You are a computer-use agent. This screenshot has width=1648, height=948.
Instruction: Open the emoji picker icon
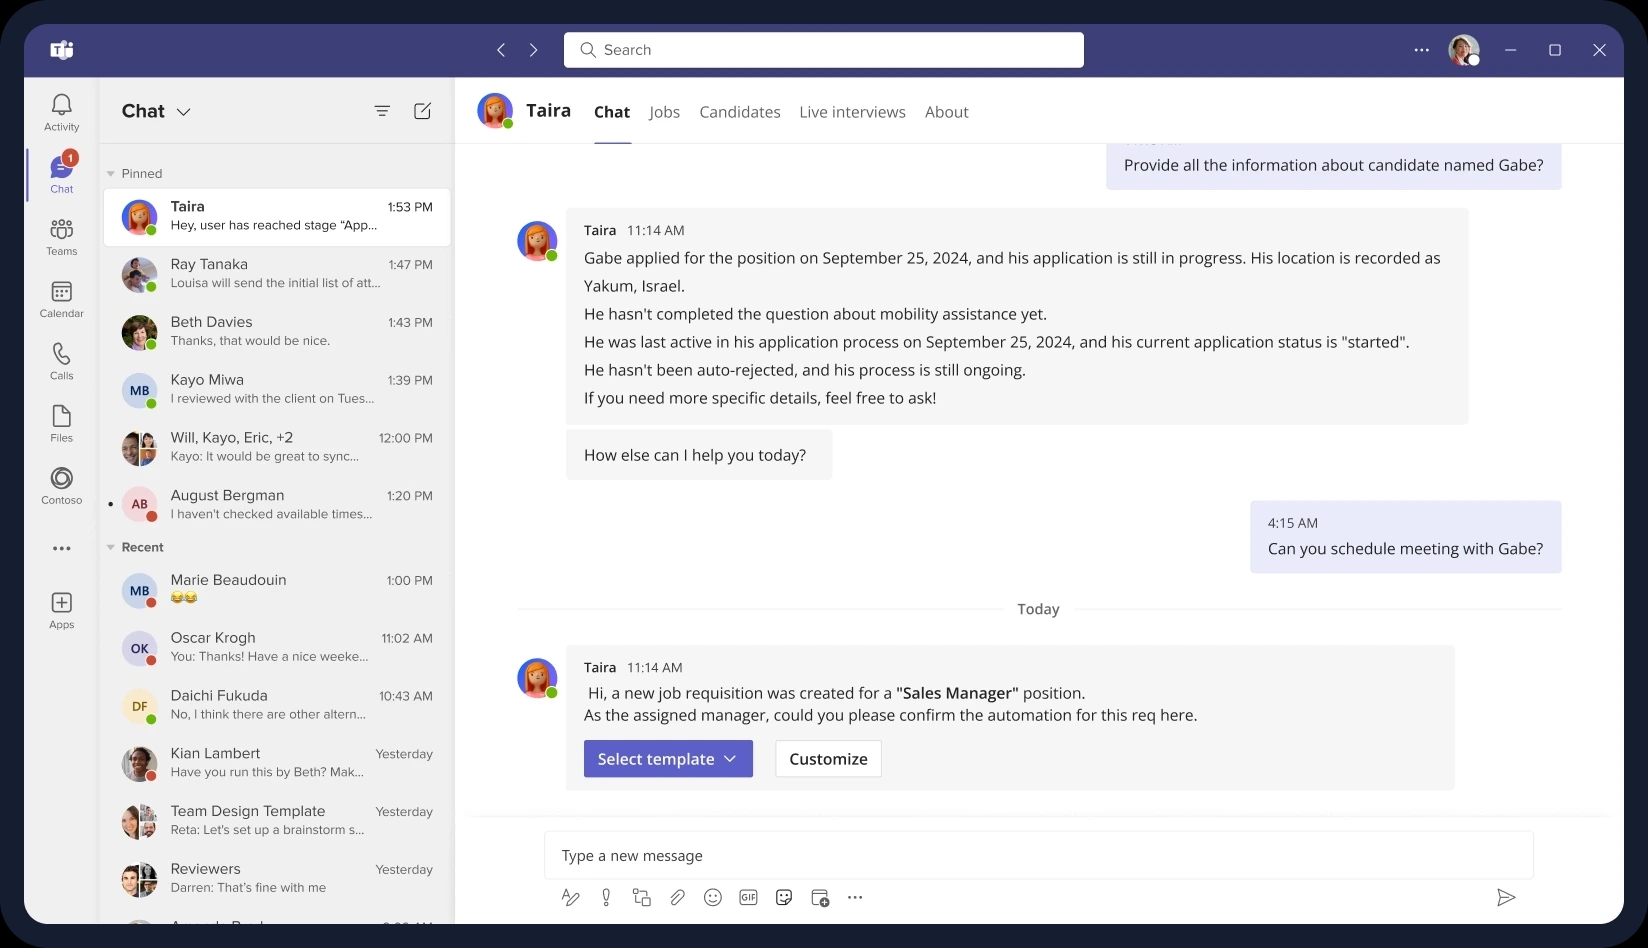(712, 898)
